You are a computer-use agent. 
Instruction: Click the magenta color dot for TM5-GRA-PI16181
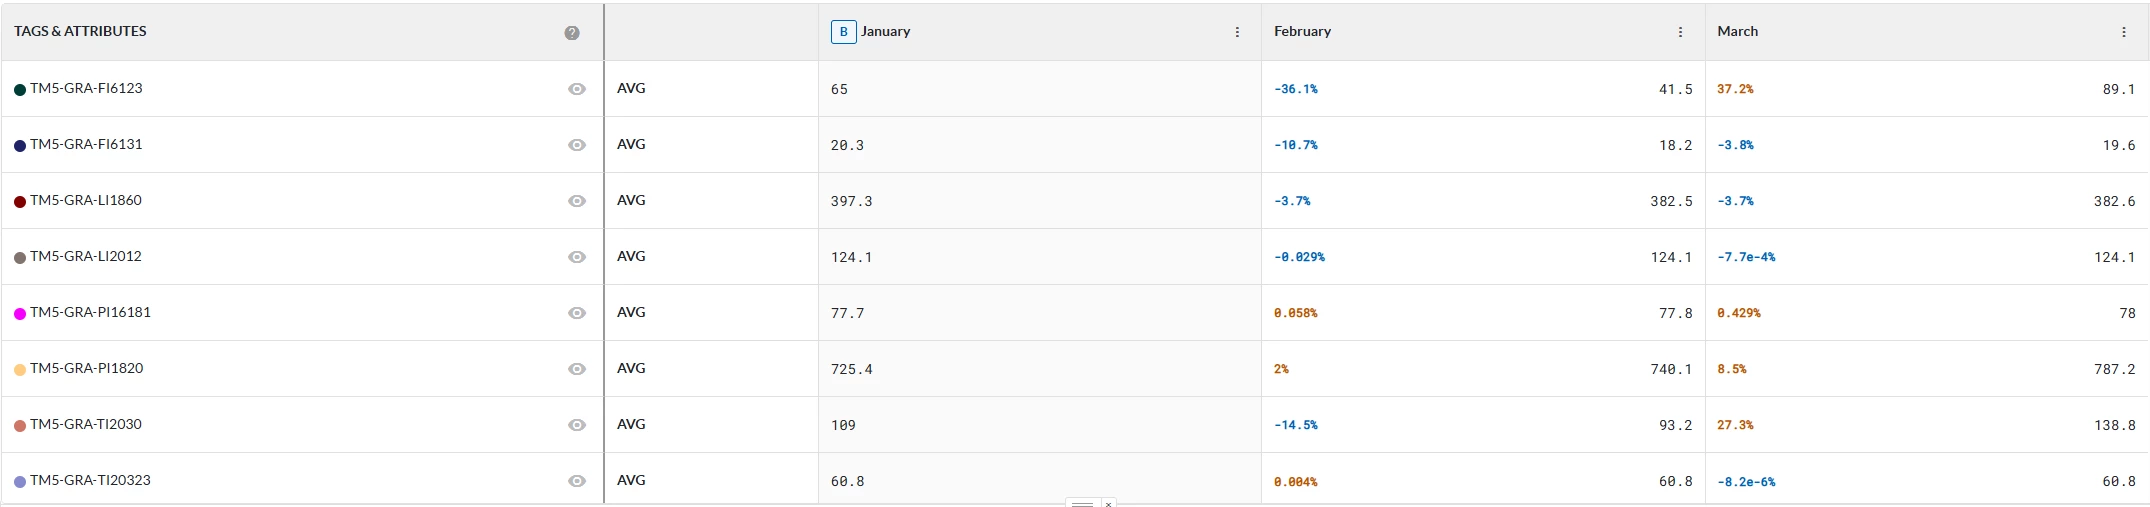(x=20, y=314)
